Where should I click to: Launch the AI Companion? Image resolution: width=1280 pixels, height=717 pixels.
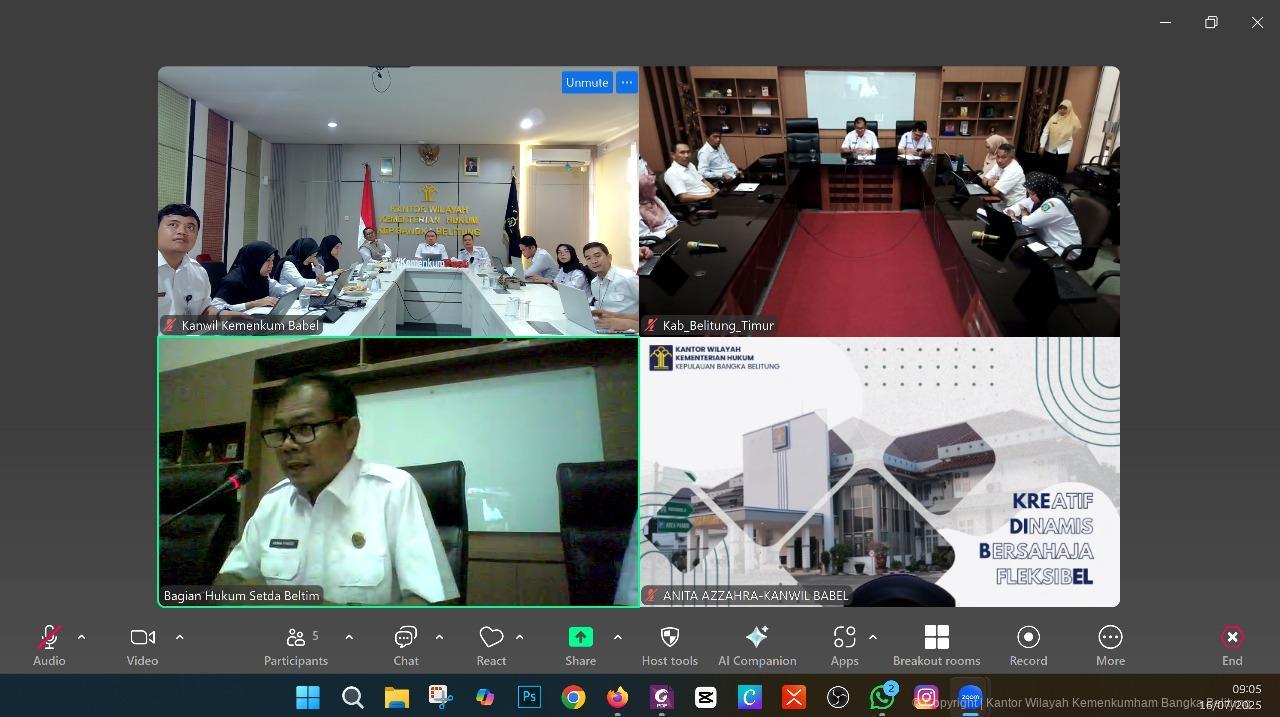(x=757, y=638)
